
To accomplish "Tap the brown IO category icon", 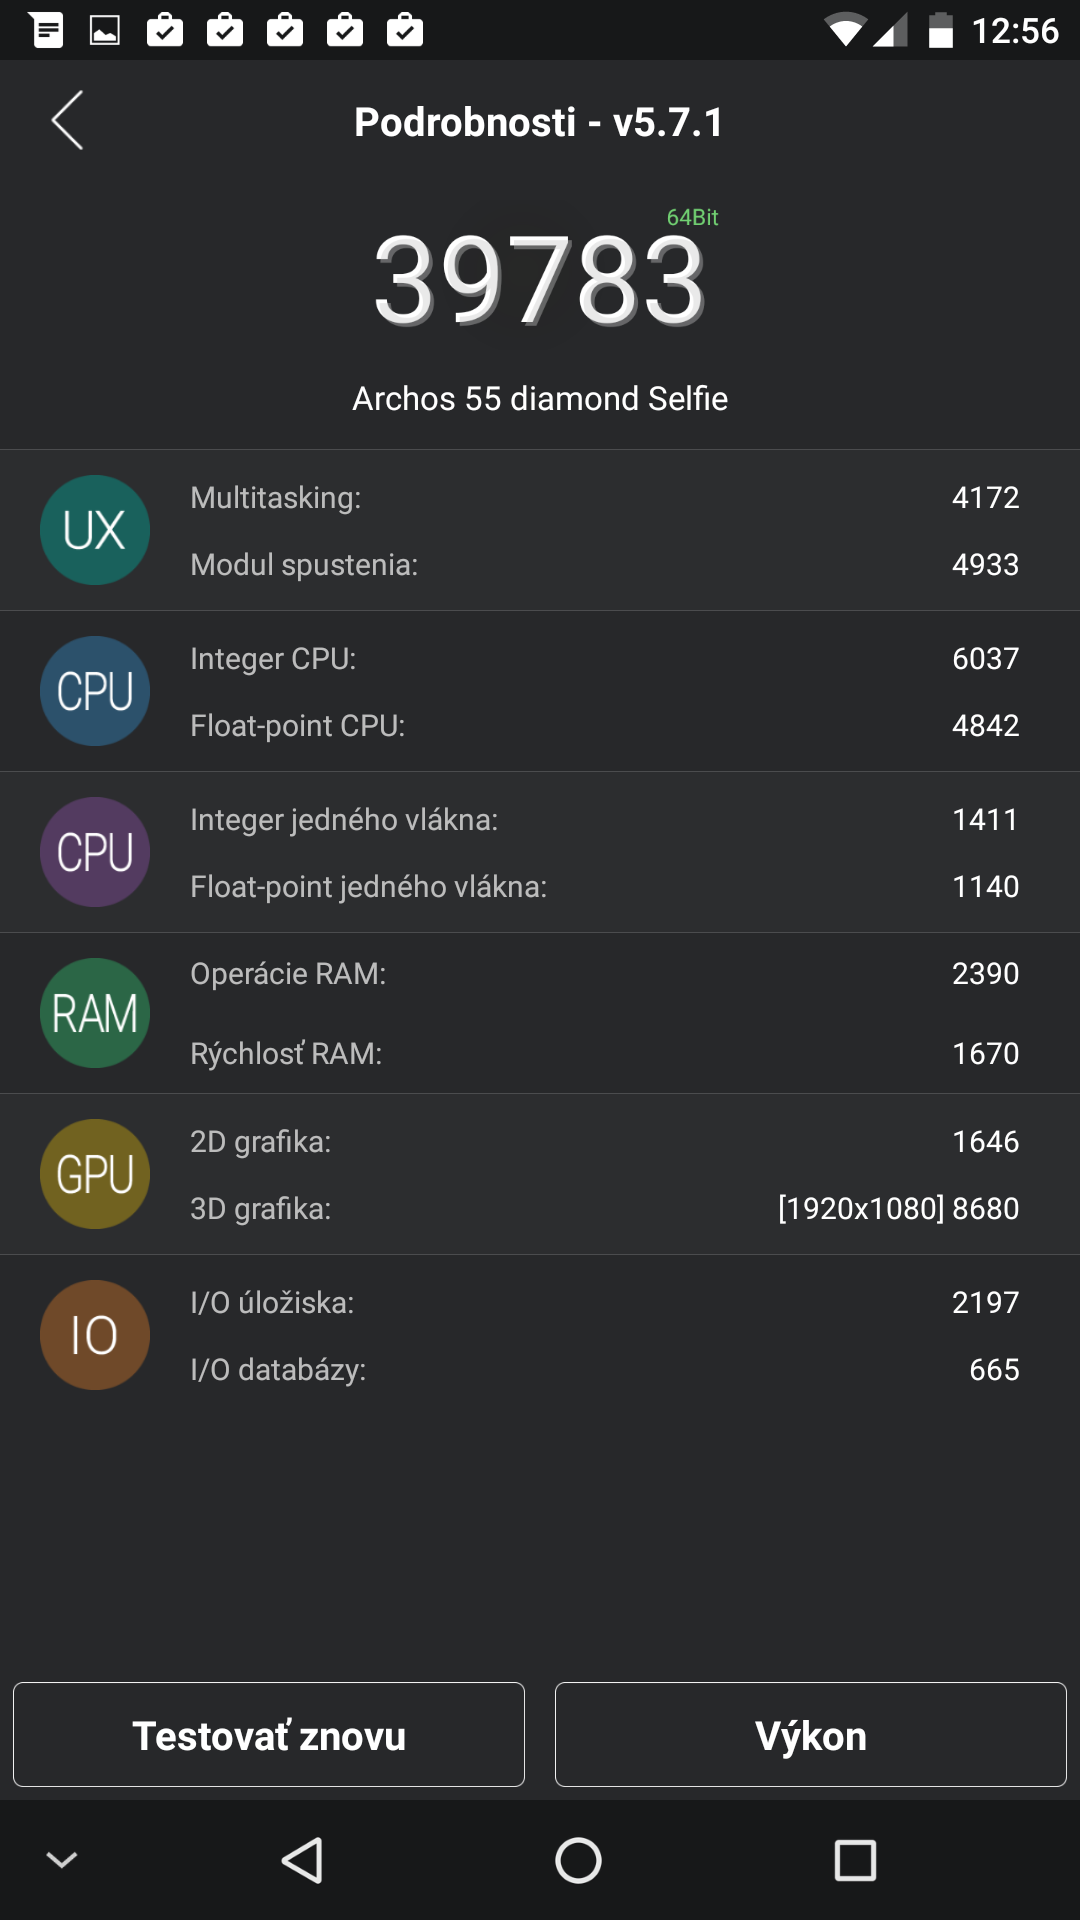I will (95, 1335).
